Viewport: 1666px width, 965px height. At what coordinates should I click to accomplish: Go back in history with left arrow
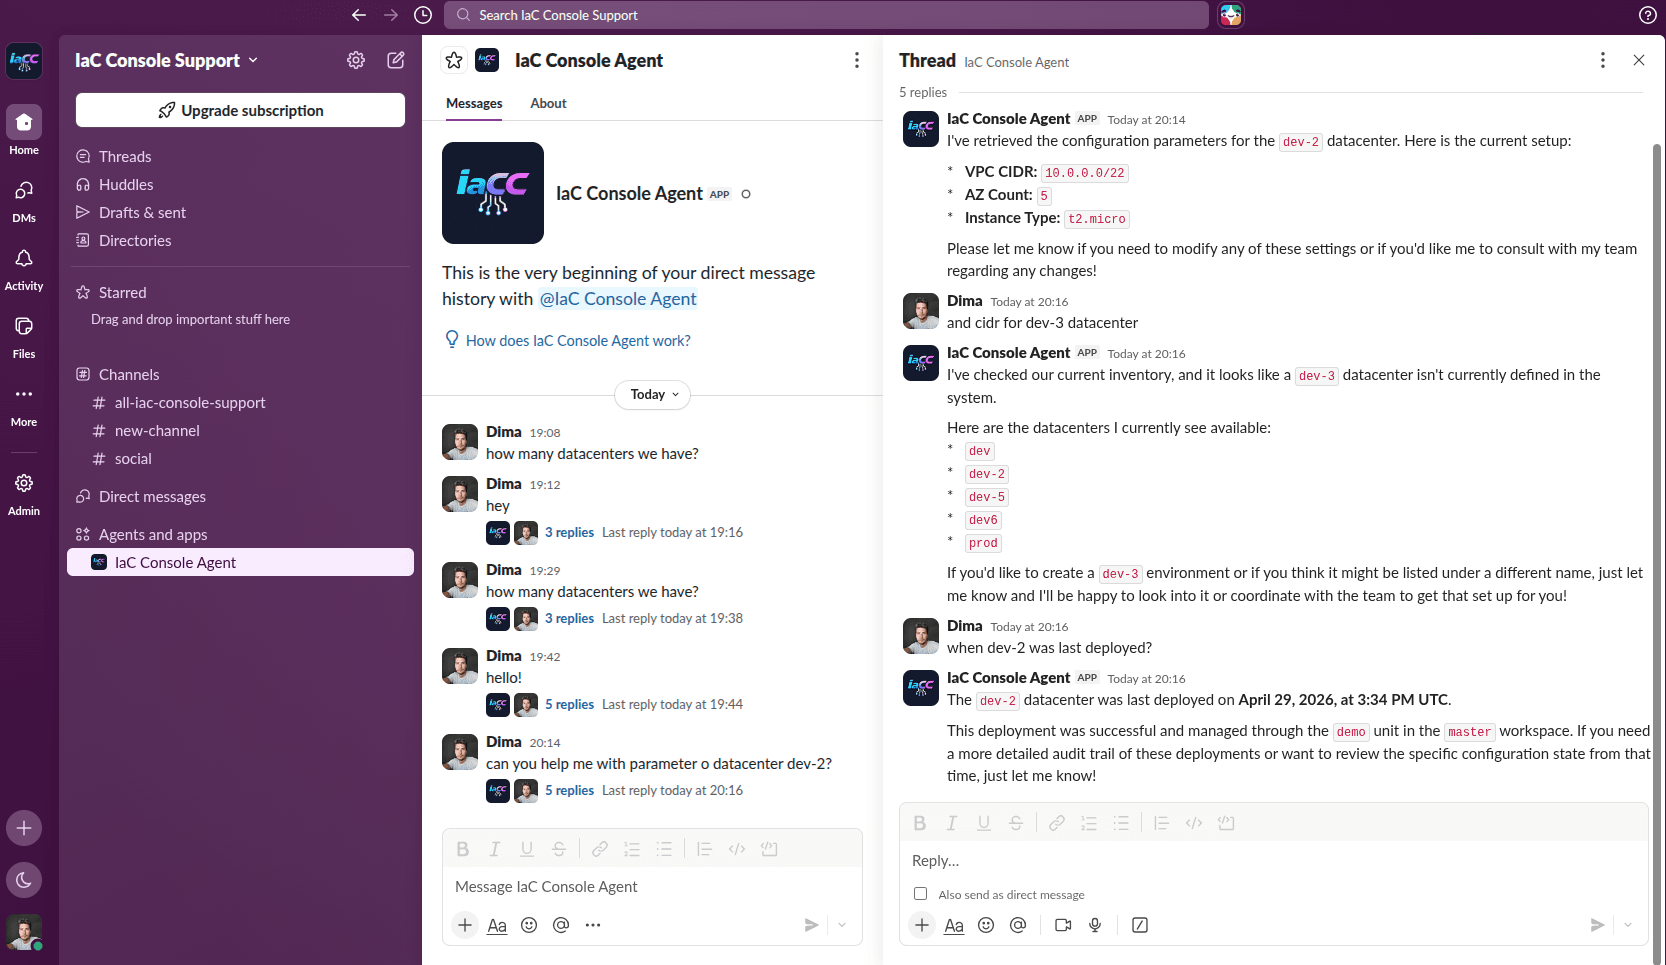[x=359, y=15]
